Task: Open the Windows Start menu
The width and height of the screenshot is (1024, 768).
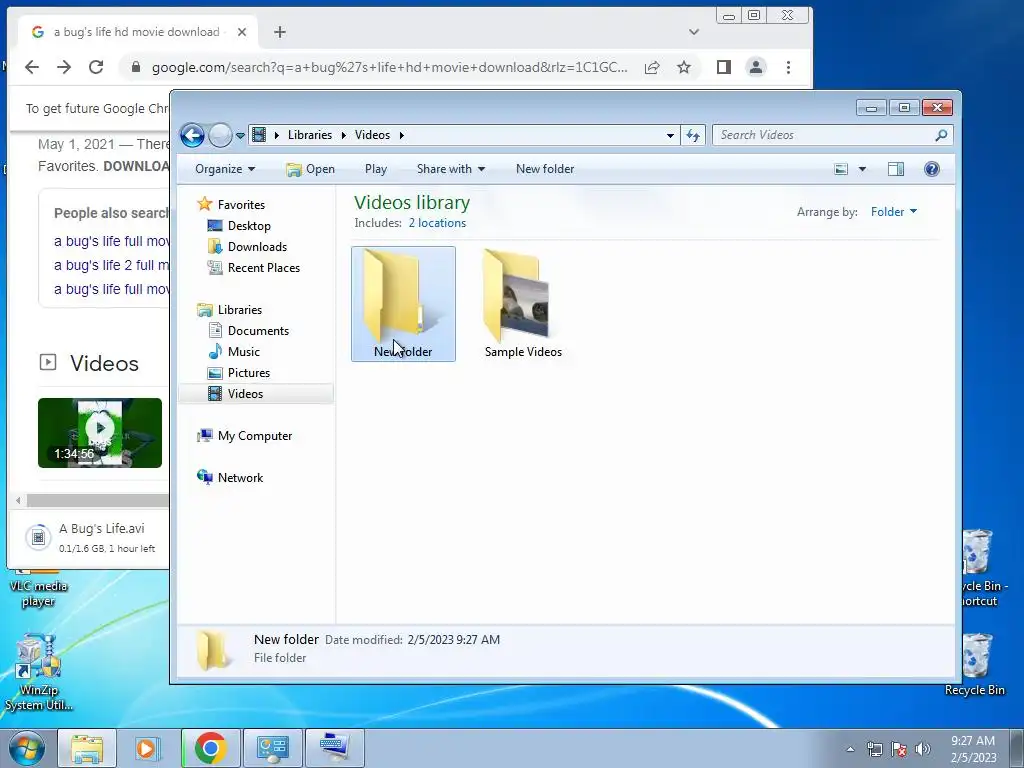Action: pyautogui.click(x=27, y=748)
